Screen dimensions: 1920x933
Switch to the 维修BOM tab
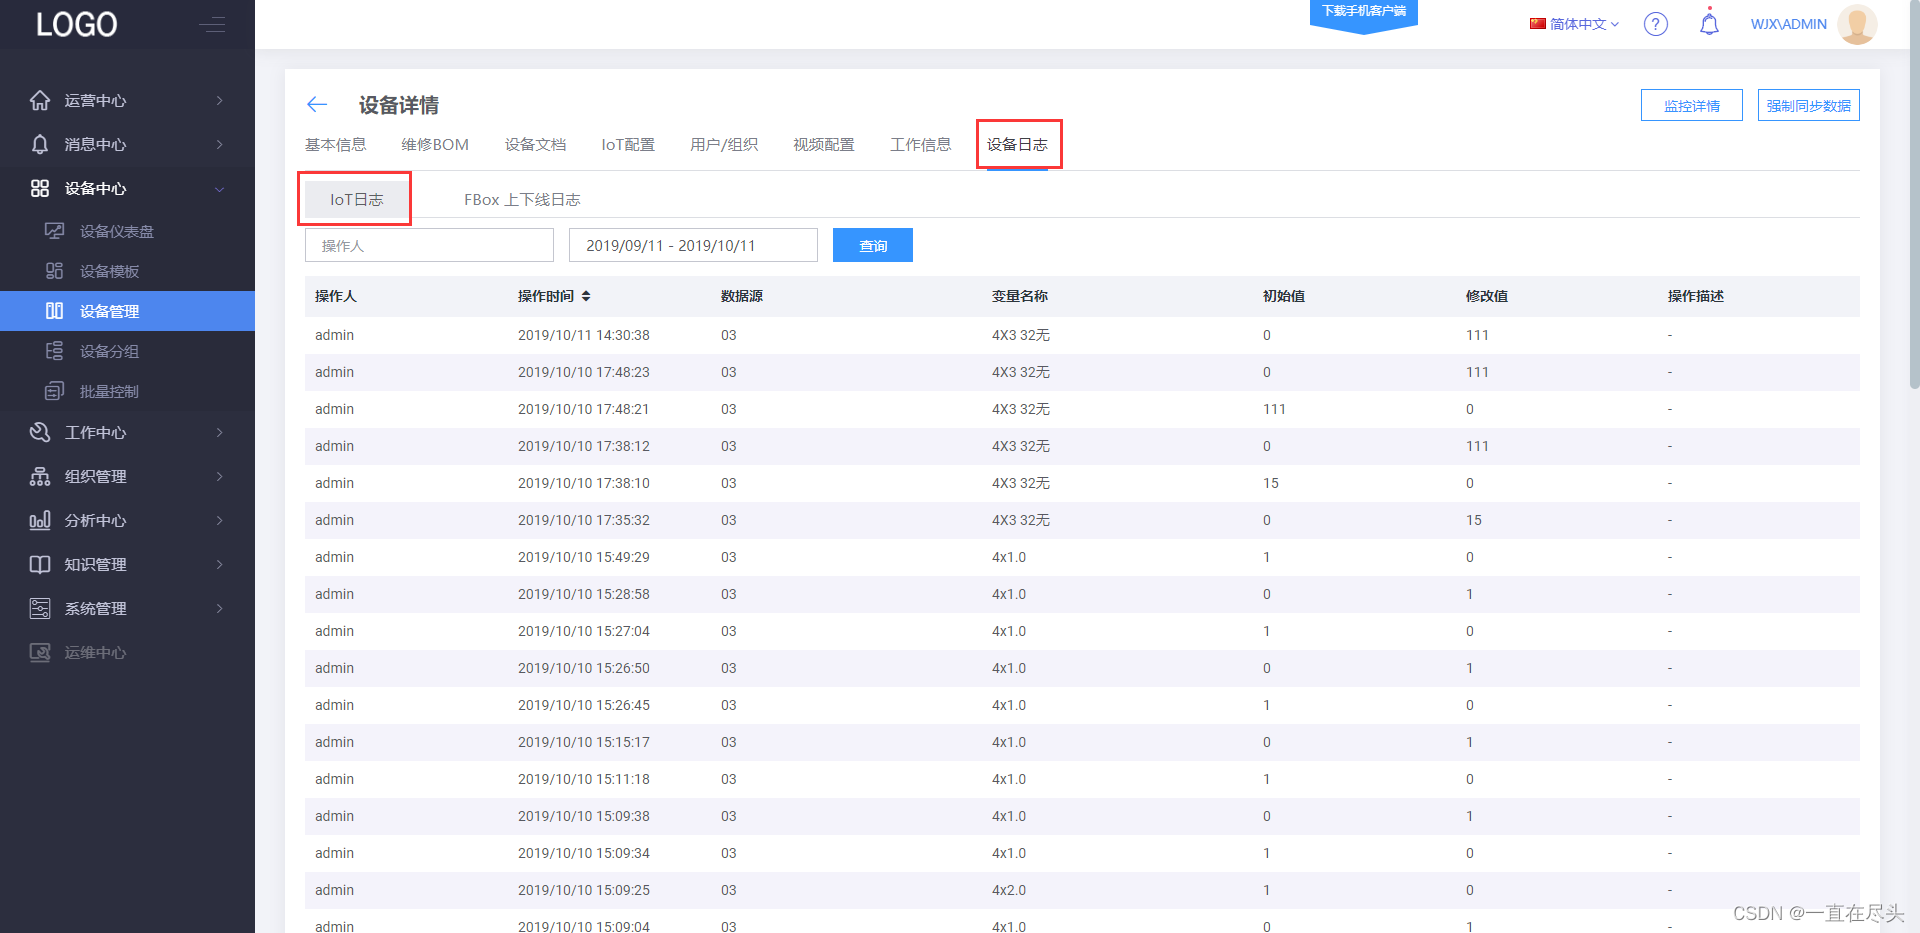click(x=435, y=145)
